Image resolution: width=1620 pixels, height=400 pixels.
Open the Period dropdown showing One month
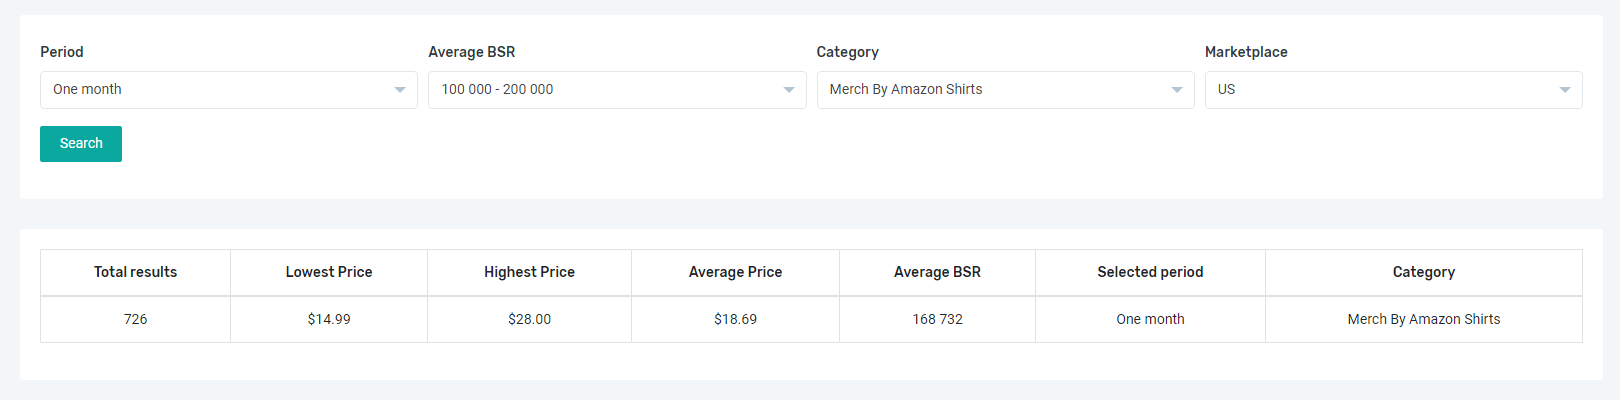[228, 90]
